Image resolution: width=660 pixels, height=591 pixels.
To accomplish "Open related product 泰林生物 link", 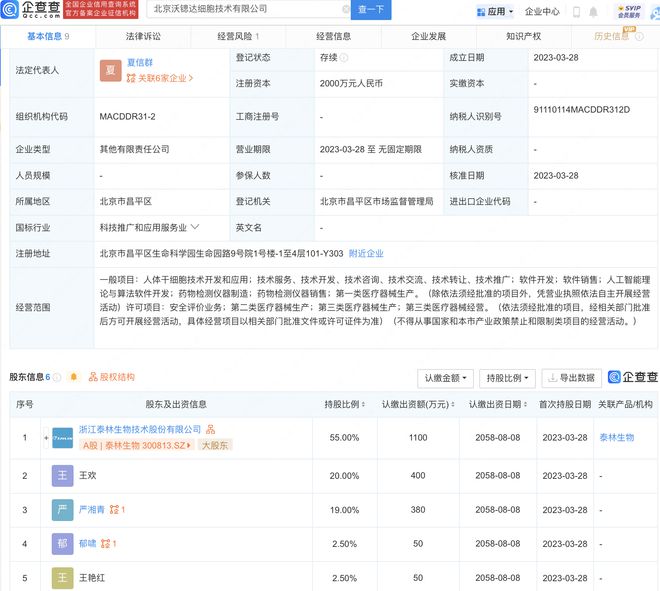I will (617, 438).
